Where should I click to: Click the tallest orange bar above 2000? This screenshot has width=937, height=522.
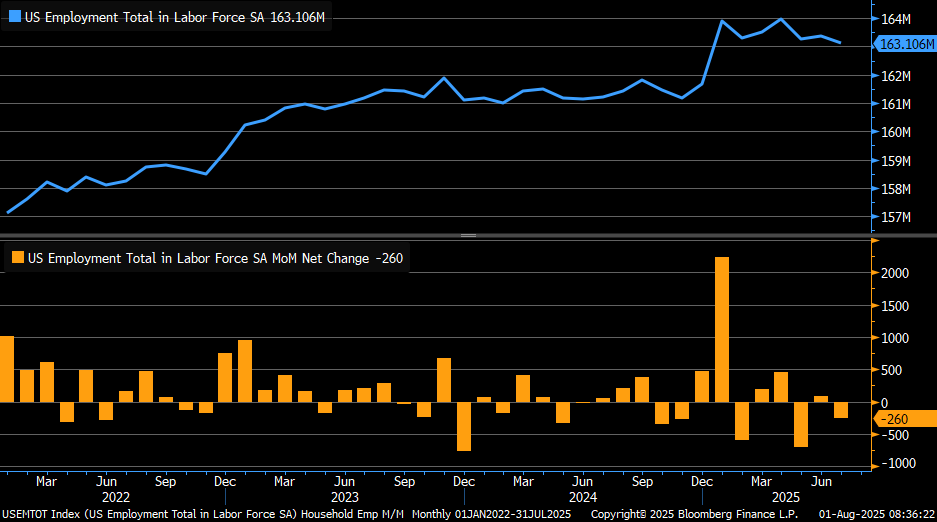(x=721, y=329)
